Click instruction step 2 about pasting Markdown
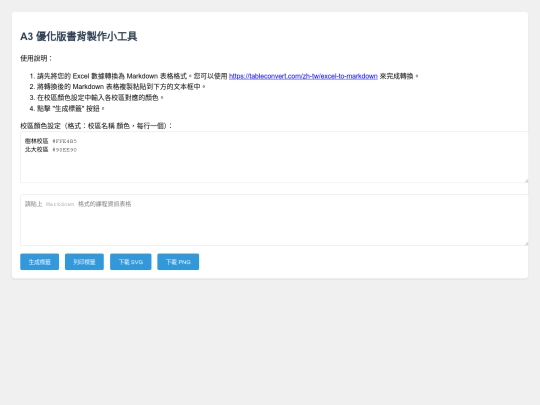The width and height of the screenshot is (540, 405). pyautogui.click(x=121, y=87)
